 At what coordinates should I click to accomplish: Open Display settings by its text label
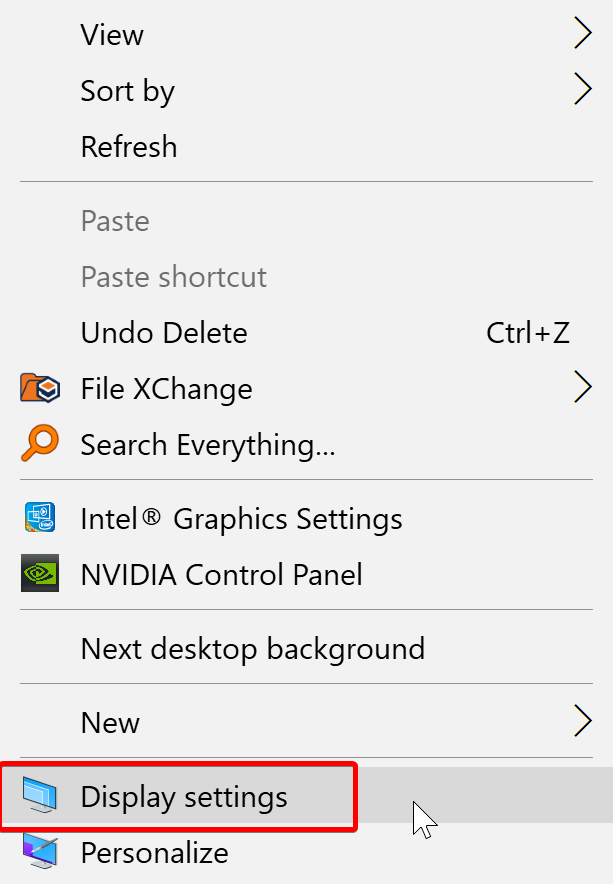(184, 797)
